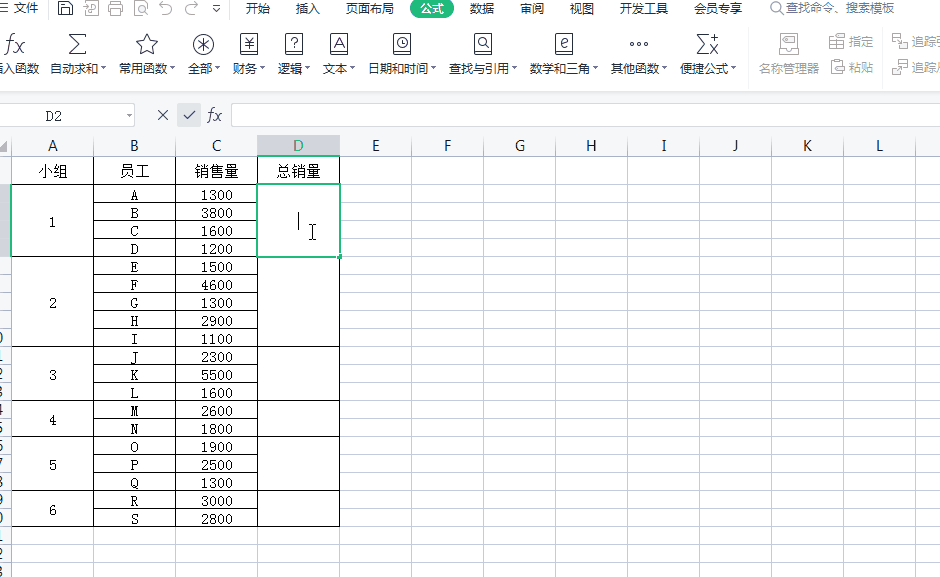Expand the 自动求和 dropdown arrow

(x=103, y=68)
